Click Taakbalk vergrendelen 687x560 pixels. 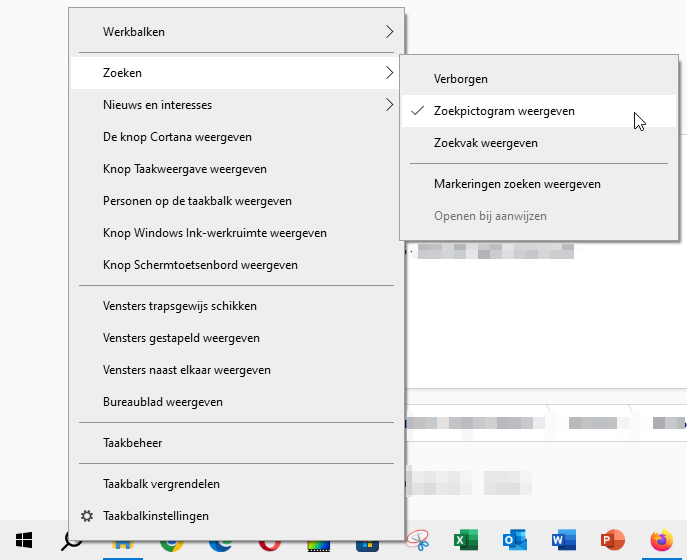[161, 484]
